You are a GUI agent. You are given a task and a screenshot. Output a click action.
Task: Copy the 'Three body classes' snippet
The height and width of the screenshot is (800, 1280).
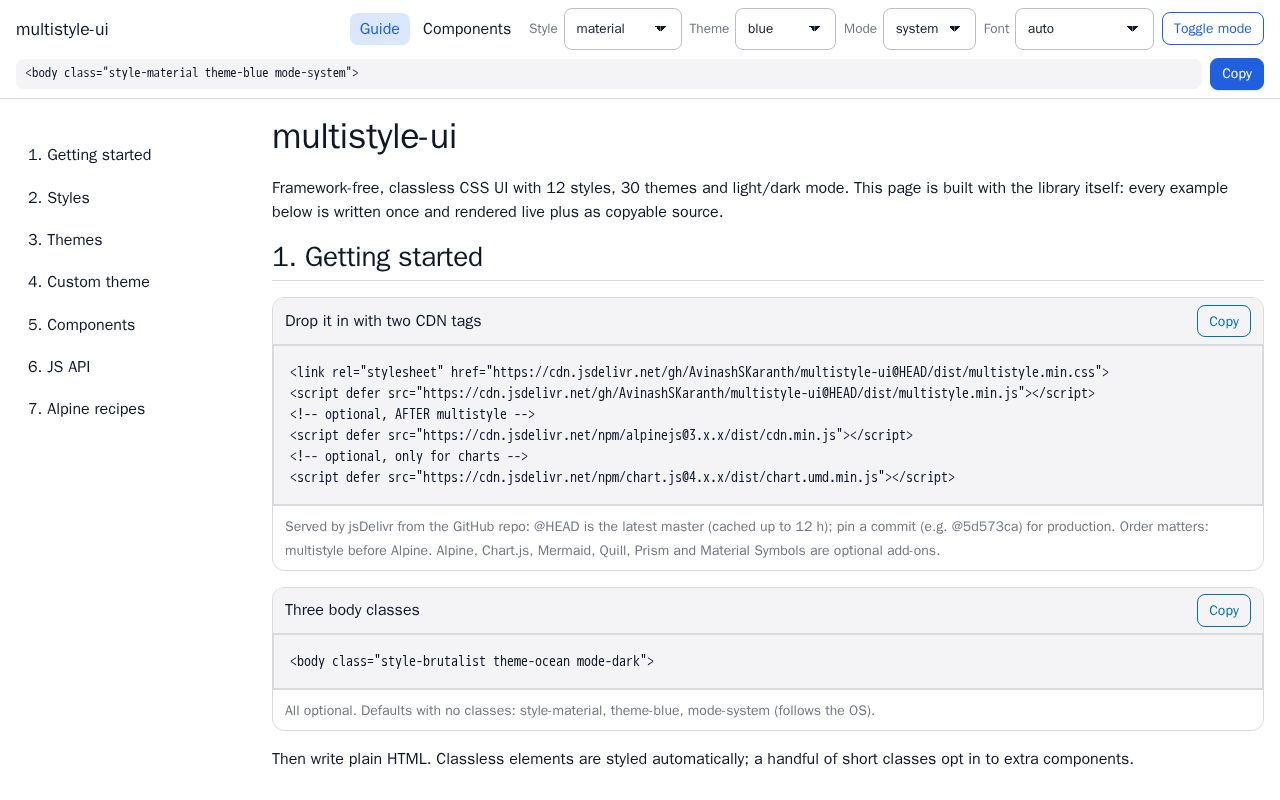tap(1224, 610)
